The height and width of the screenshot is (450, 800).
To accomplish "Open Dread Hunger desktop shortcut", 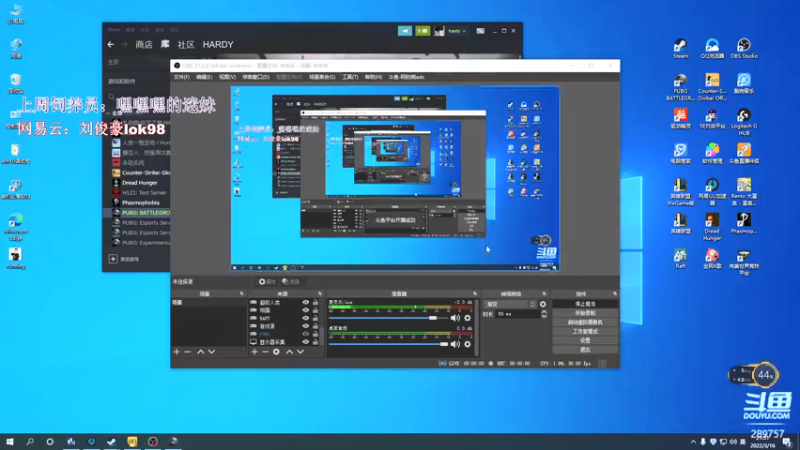I will coord(712,227).
